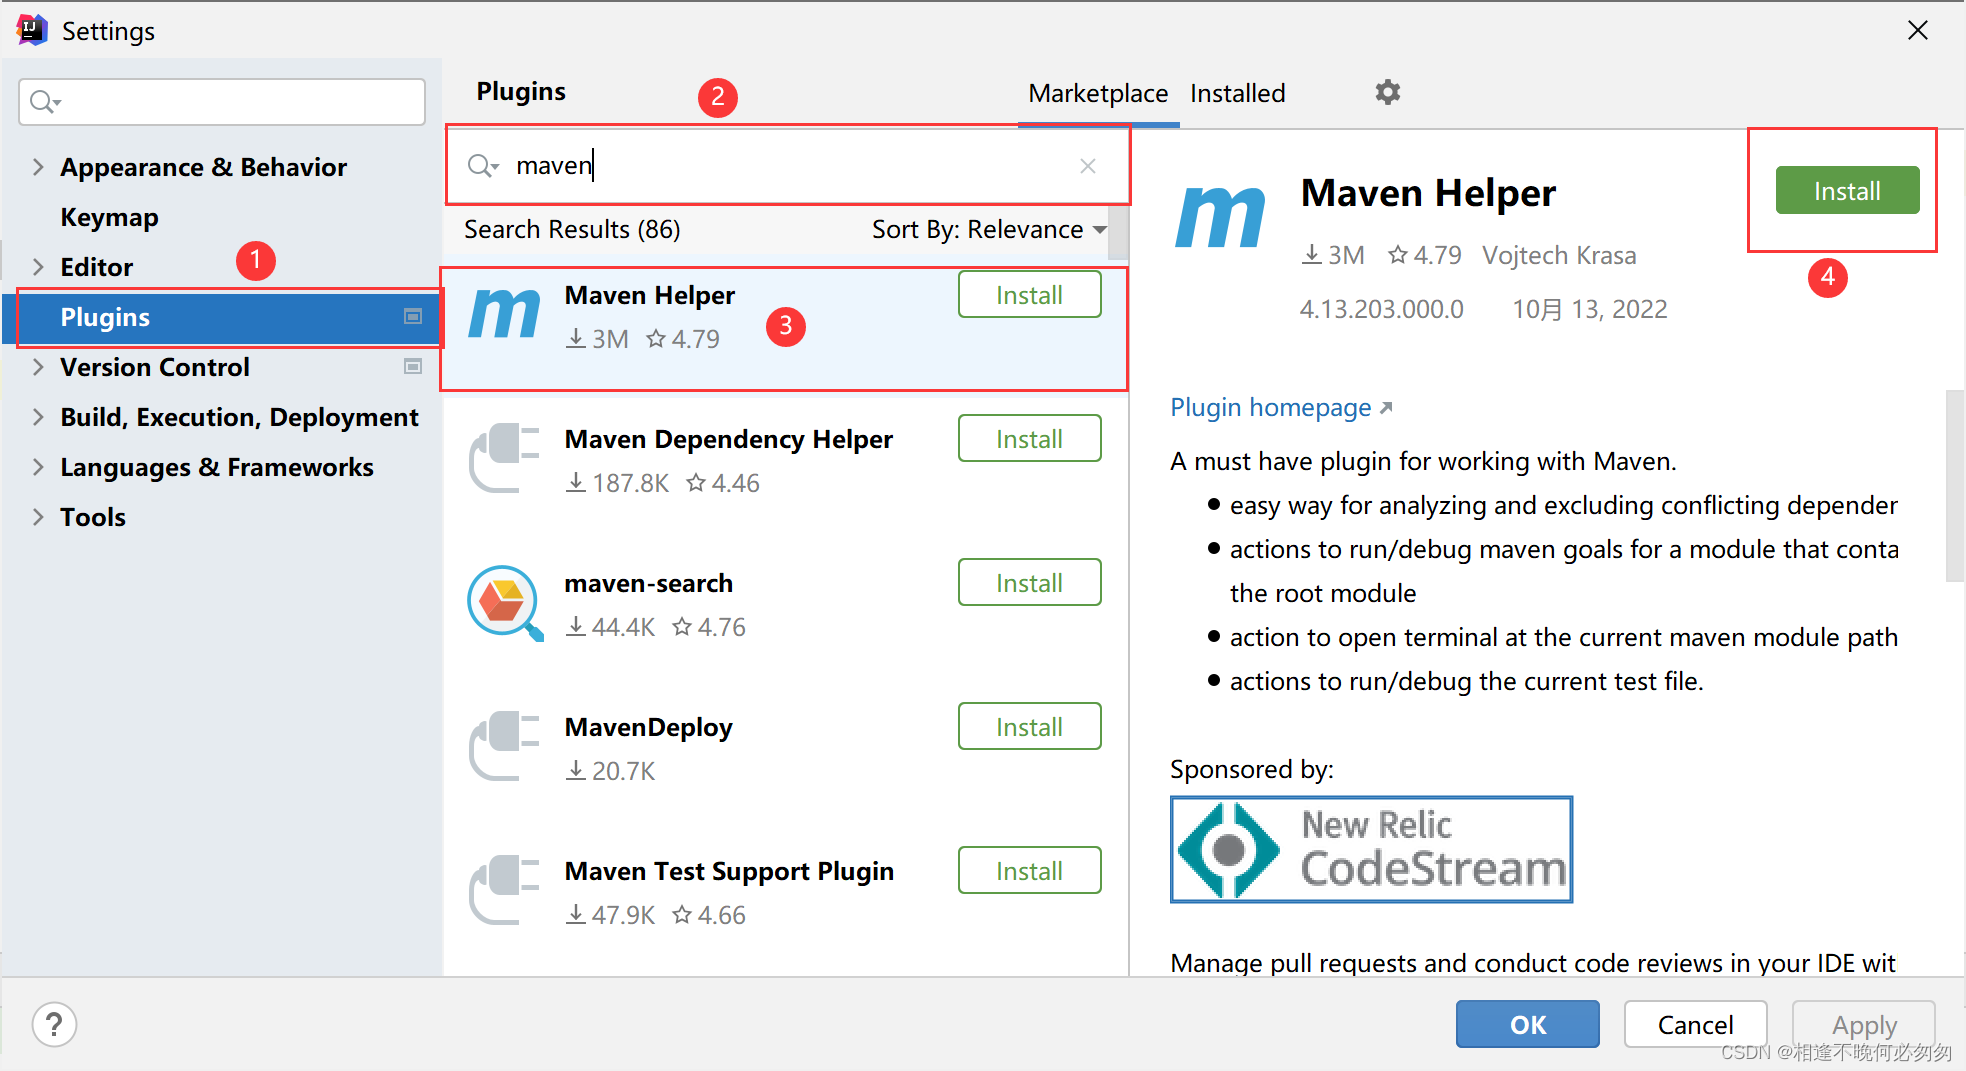Click green Install button in details panel

point(1847,191)
